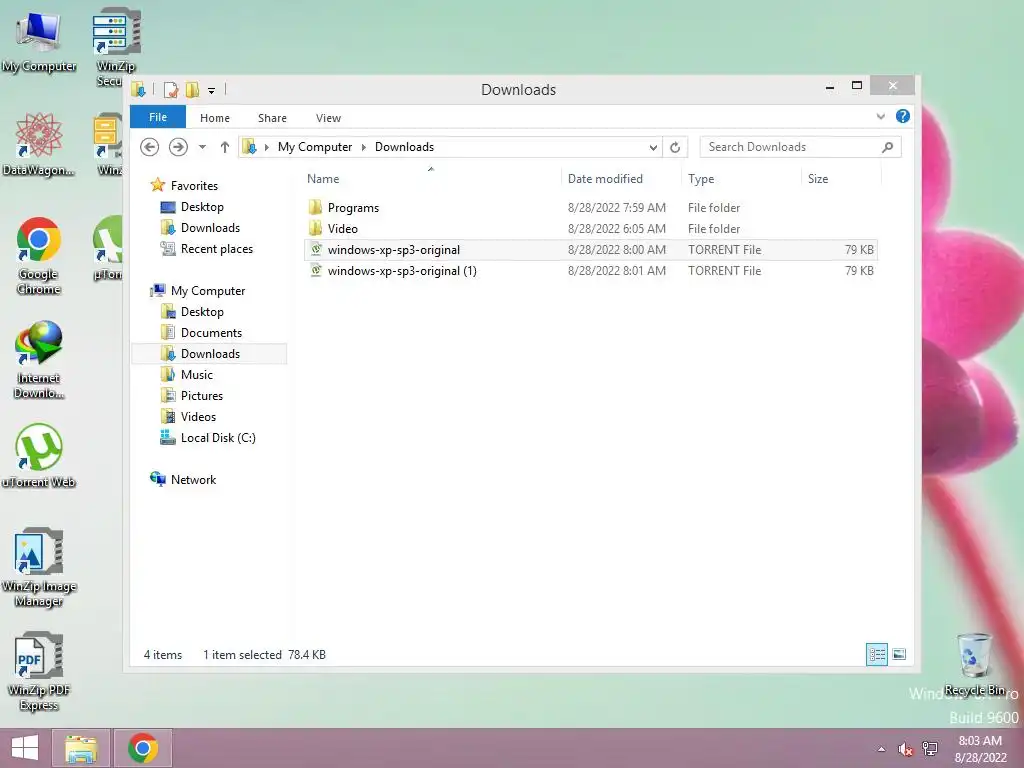The width and height of the screenshot is (1024, 768).
Task: Open WinZip PDF Express desktop icon
Action: tap(39, 671)
